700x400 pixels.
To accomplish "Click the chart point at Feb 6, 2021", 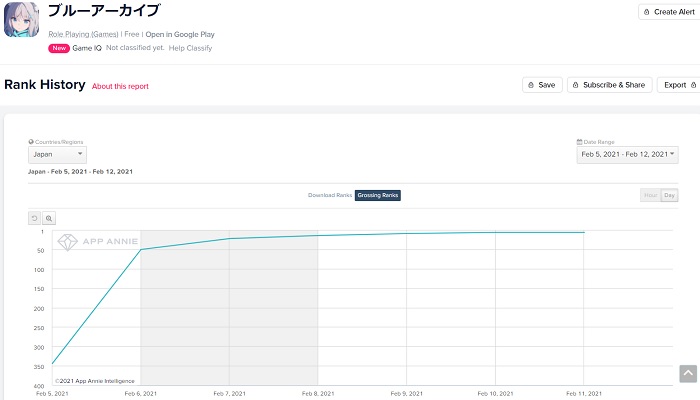I will (141, 250).
